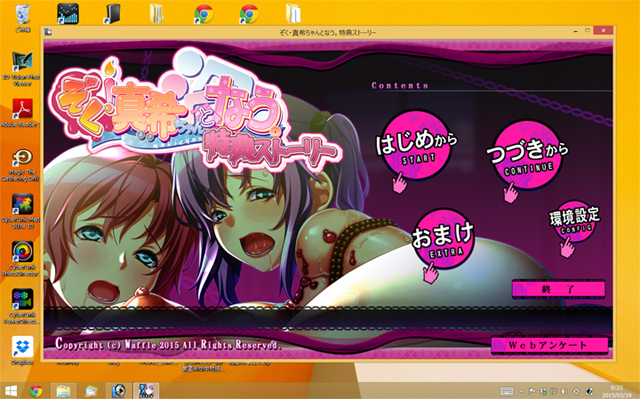Open 3D Vision Photo Viewer shortcut
Viewport: 640px width, 399px height.
tap(22, 69)
